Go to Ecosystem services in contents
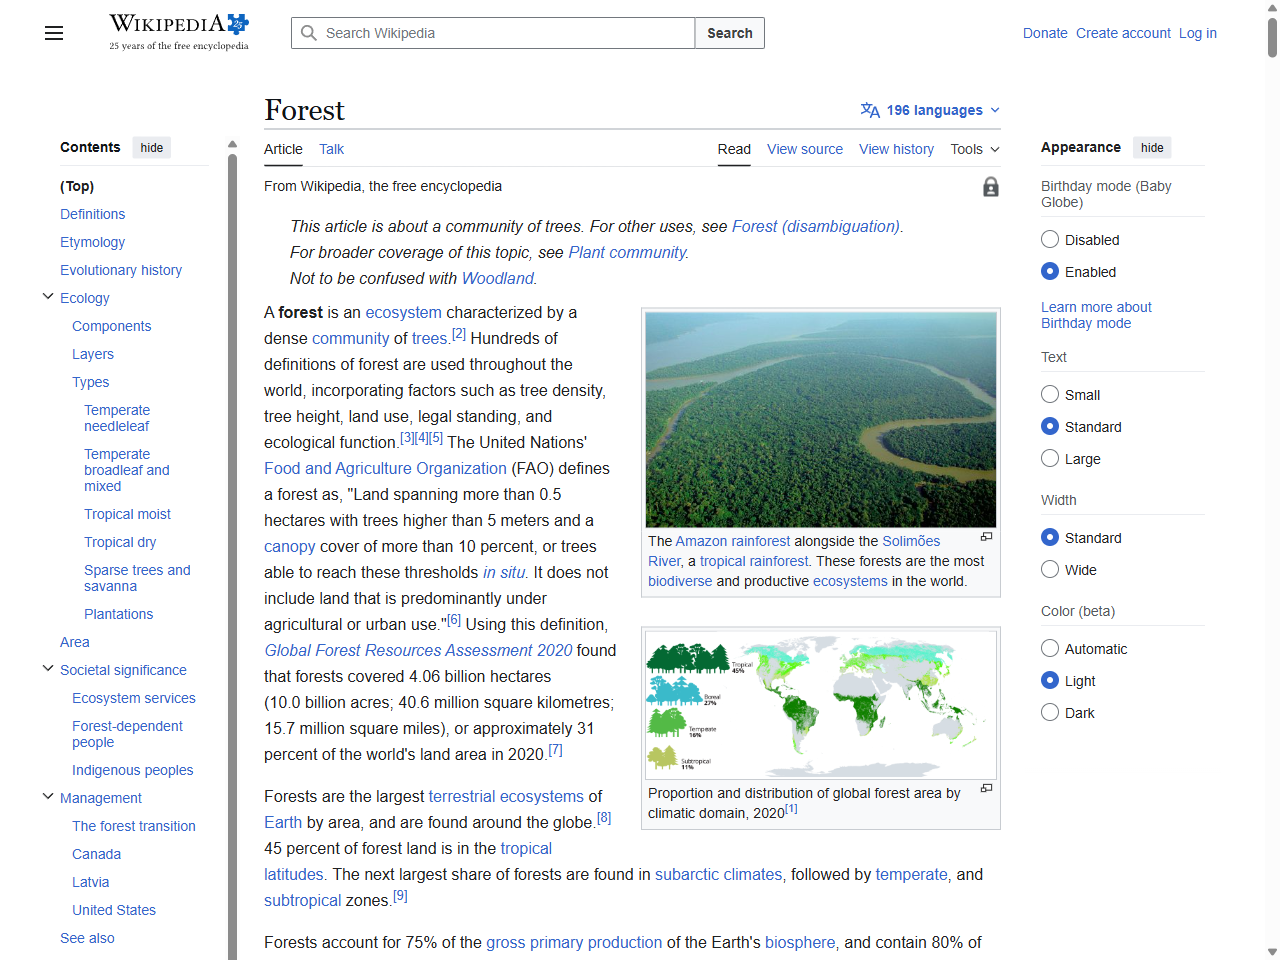1280x960 pixels. click(134, 698)
